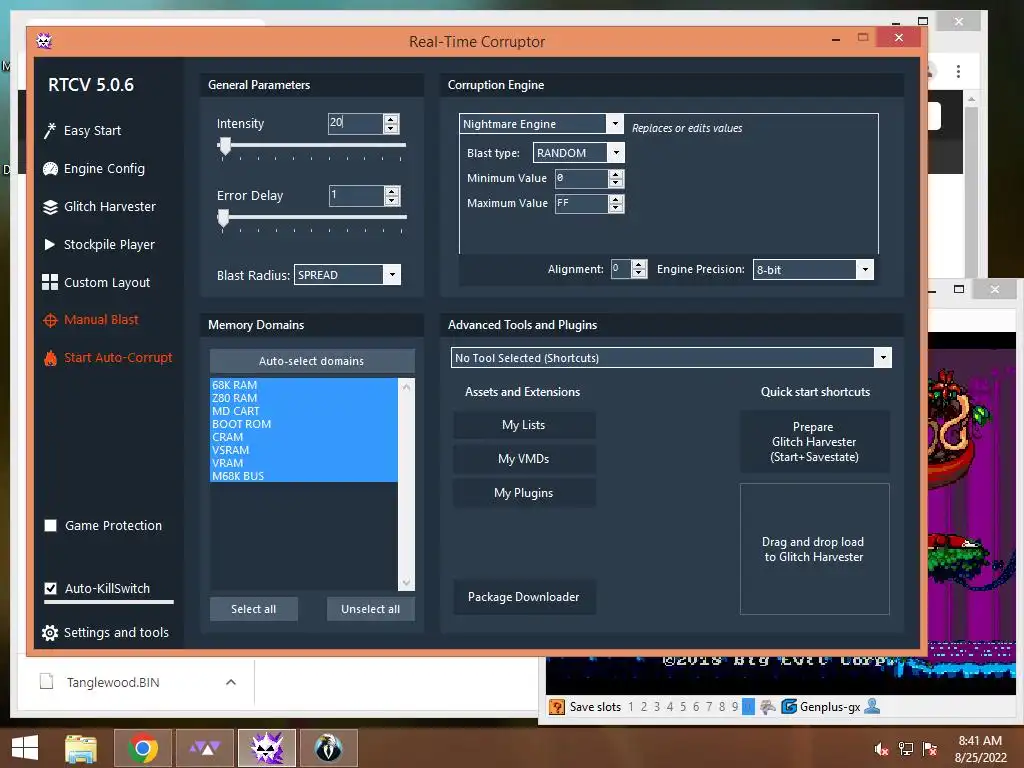Image resolution: width=1024 pixels, height=768 pixels.
Task: Click the drag and drop load area
Action: 814,549
